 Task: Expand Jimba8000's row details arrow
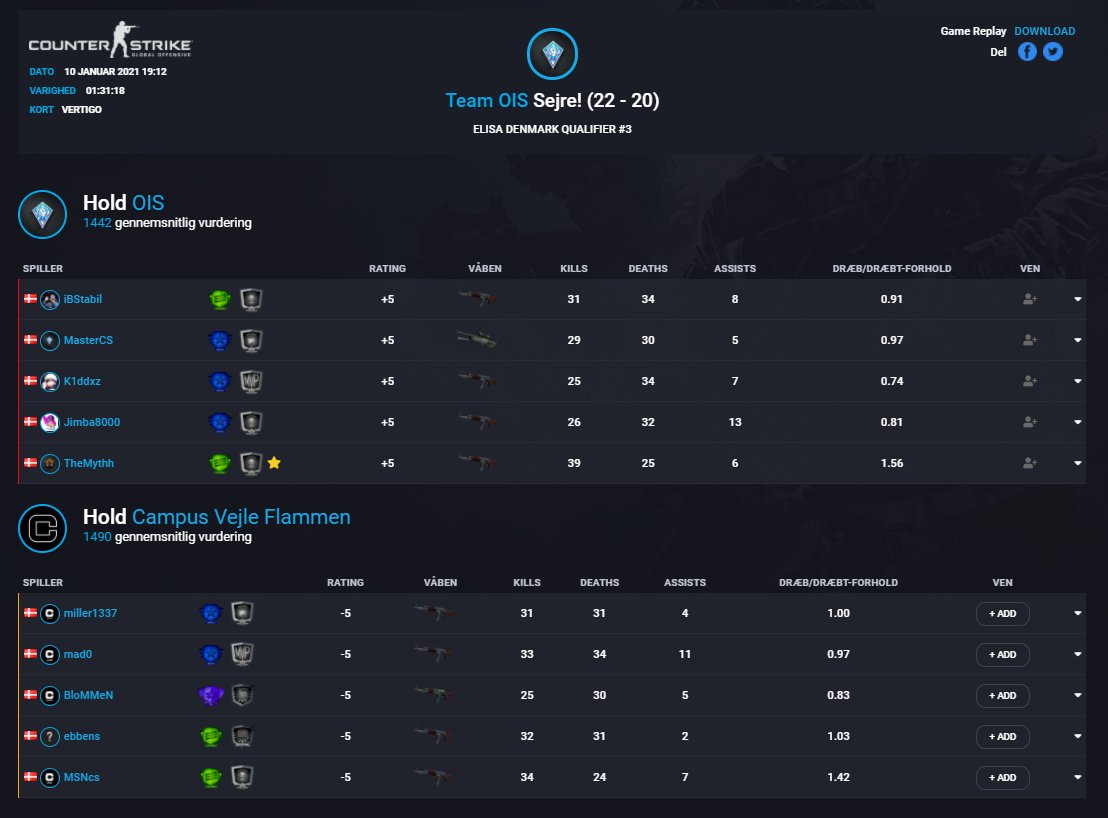1078,422
